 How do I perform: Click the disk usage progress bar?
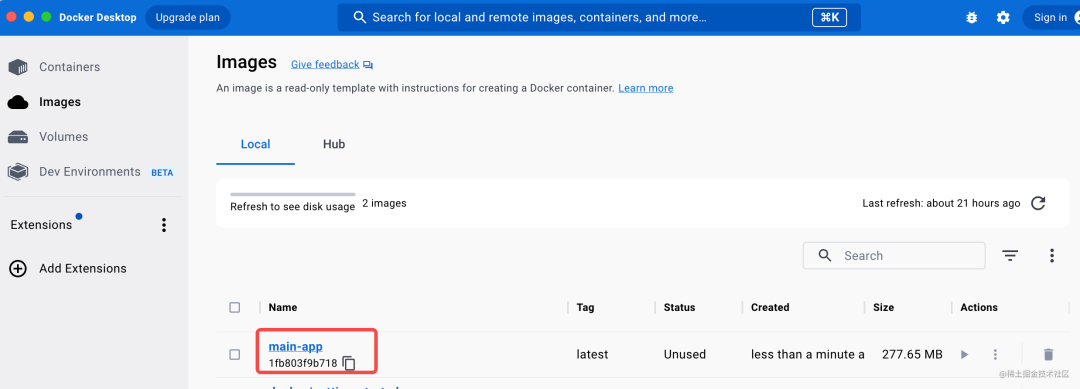click(x=293, y=195)
